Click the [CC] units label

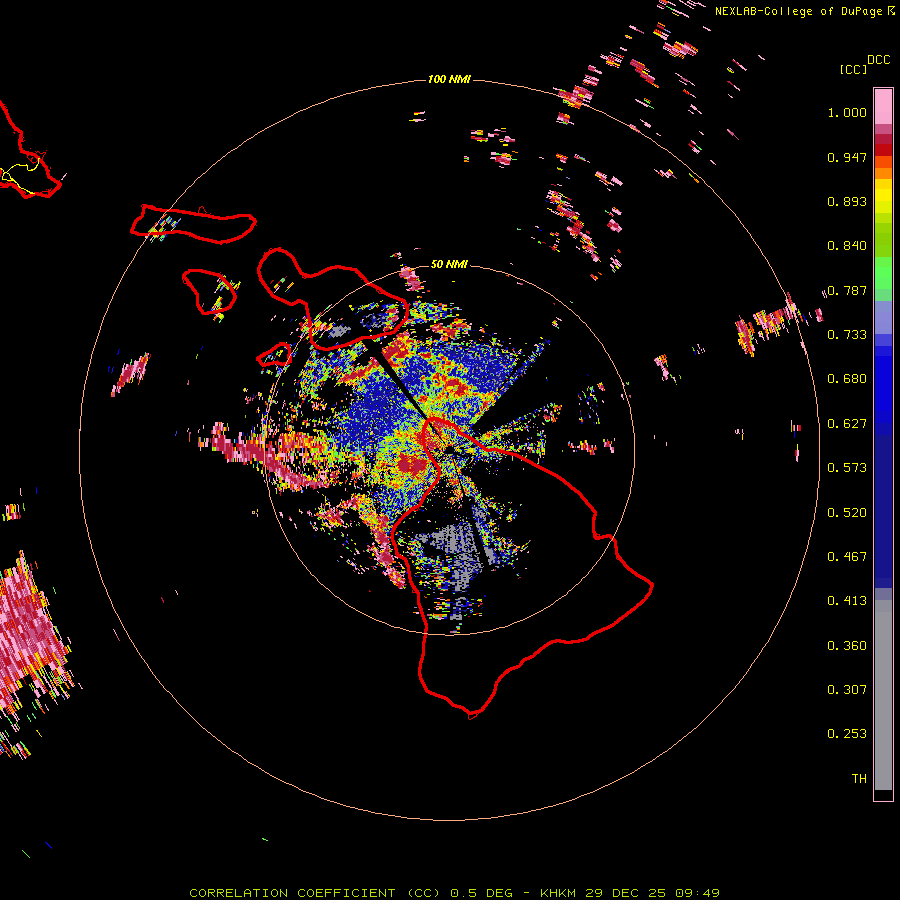coord(853,69)
